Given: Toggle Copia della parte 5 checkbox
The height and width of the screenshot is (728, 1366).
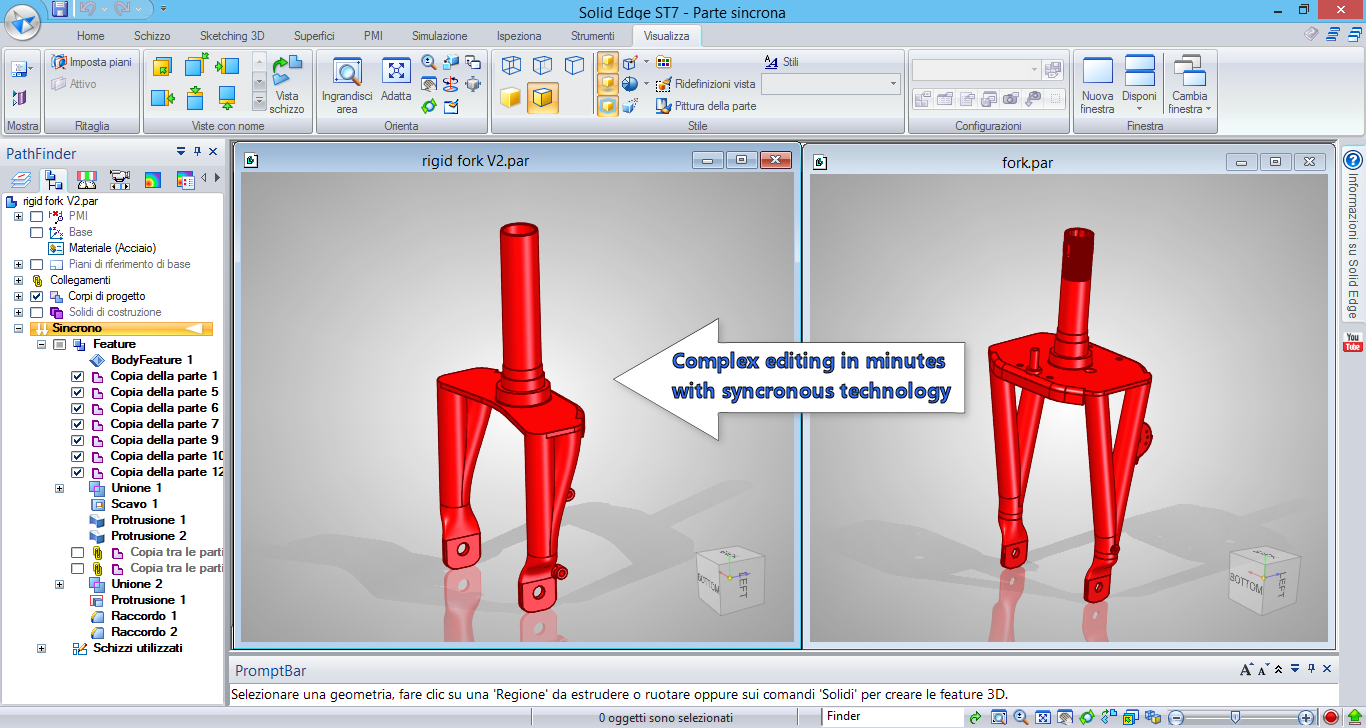Looking at the screenshot, I should (x=78, y=392).
